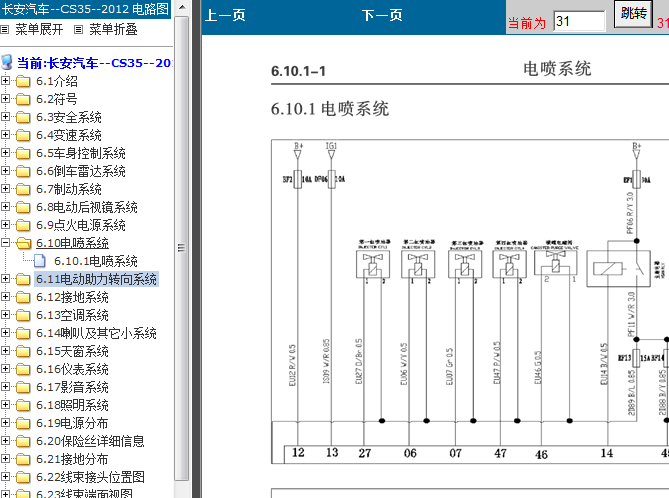Click the computer icon beside 当前:长安汽车

tap(7, 62)
